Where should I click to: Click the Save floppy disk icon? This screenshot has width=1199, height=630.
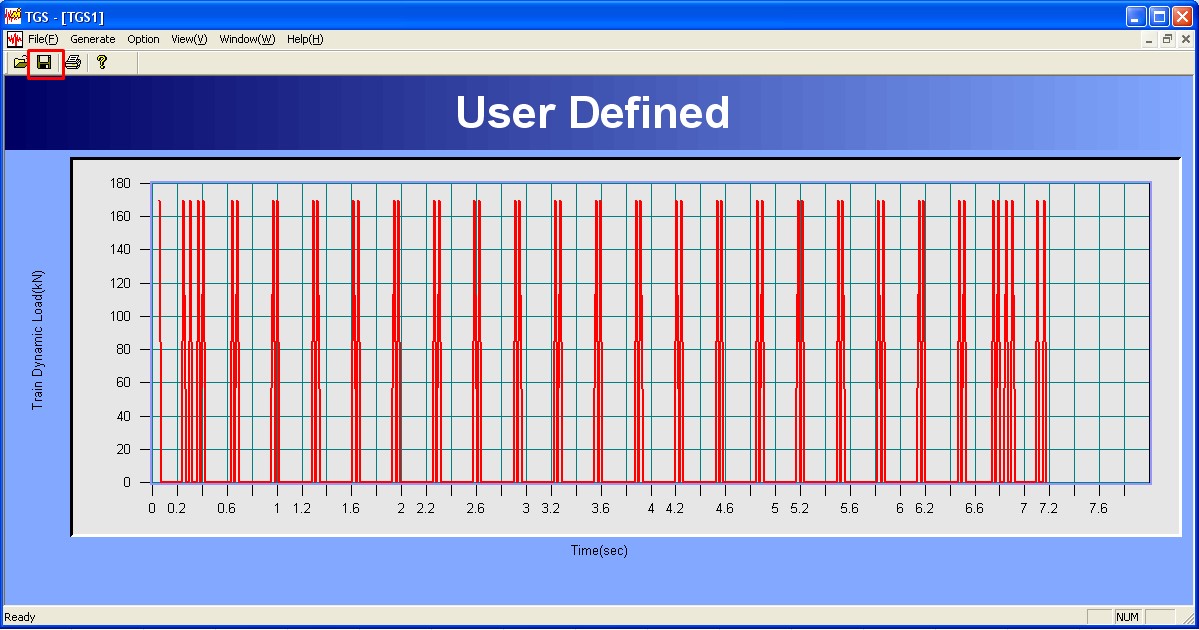[45, 62]
